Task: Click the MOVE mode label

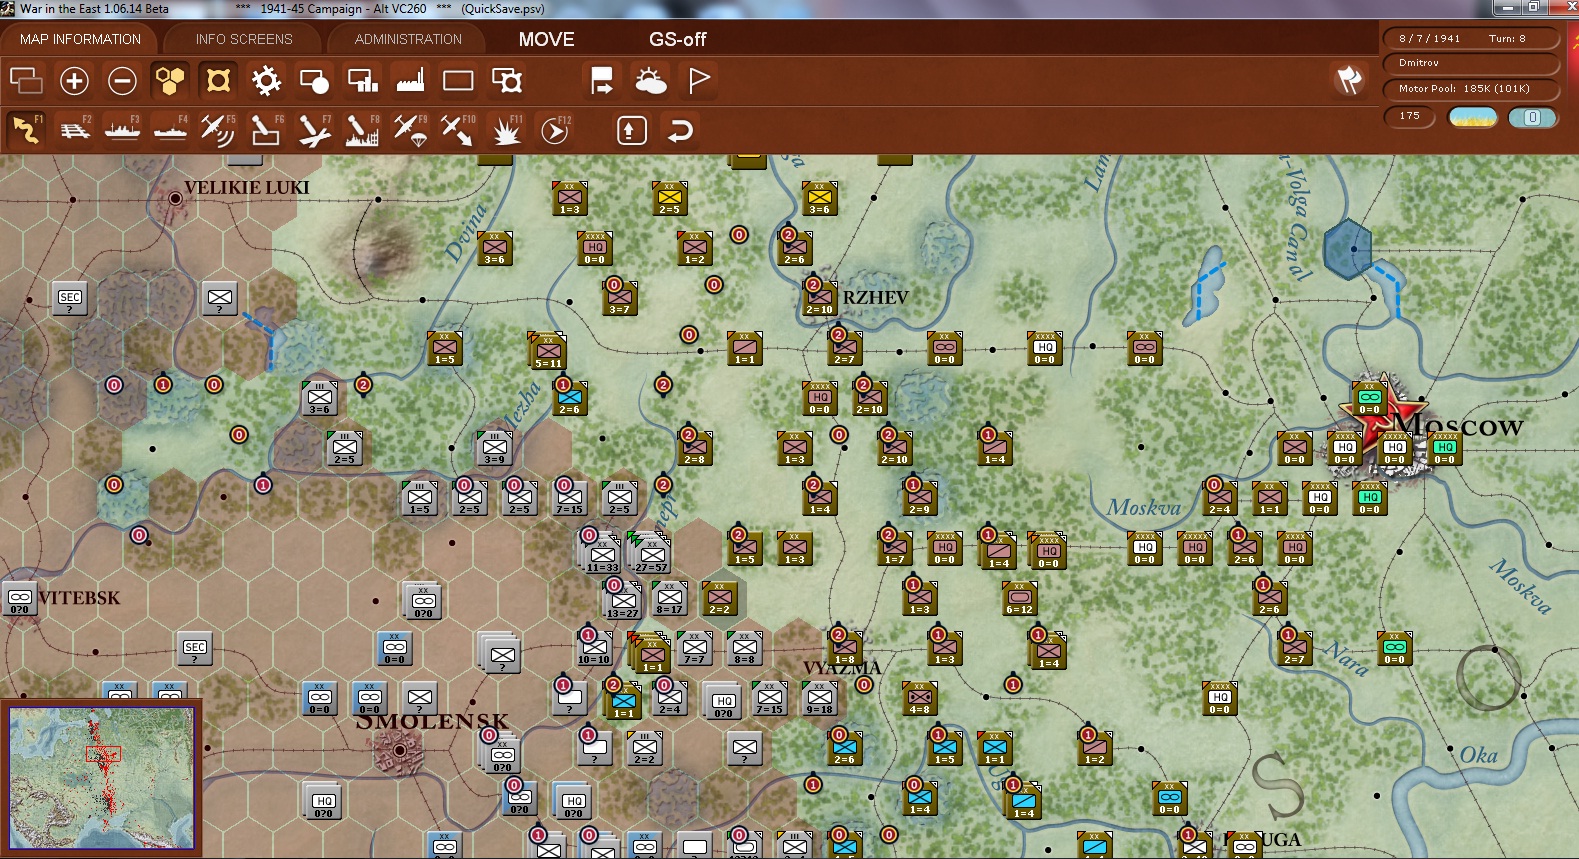Action: pos(546,39)
